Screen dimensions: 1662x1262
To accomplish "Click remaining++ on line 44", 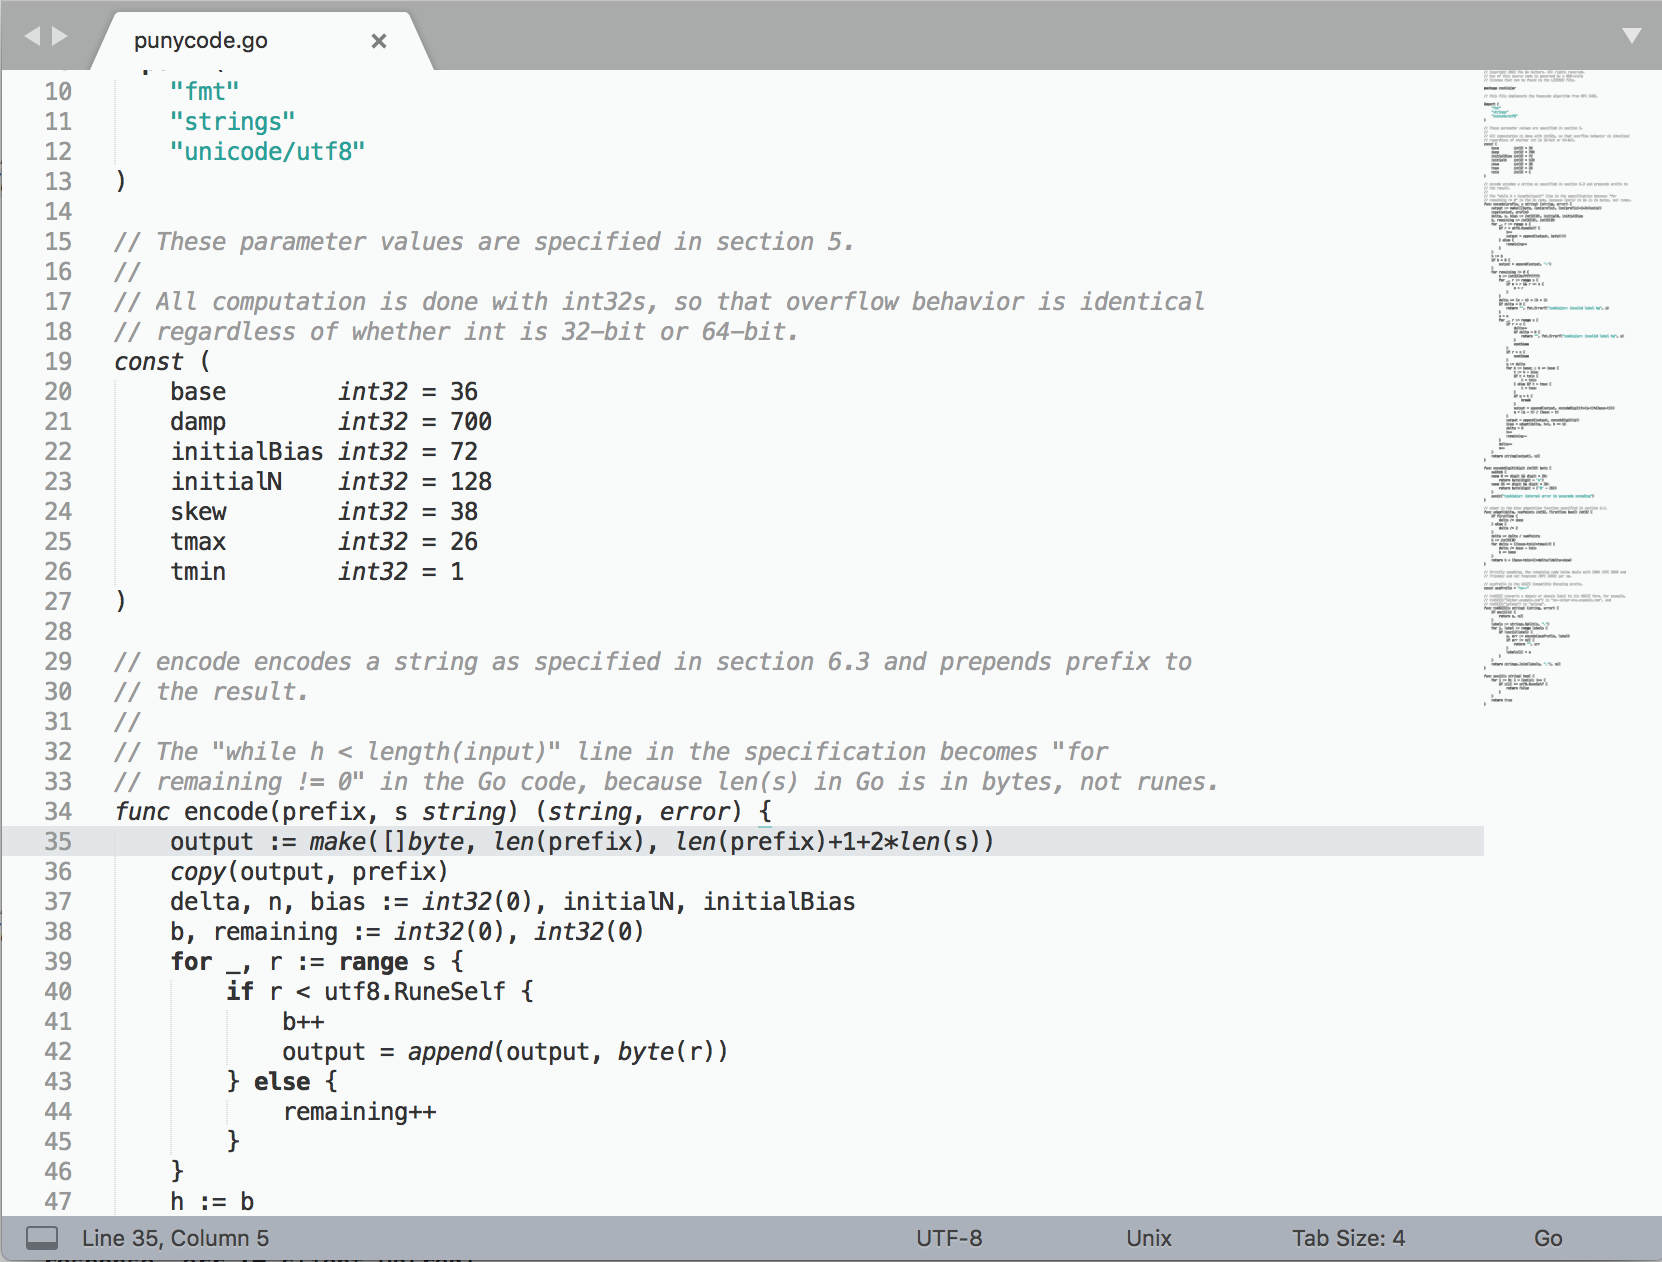I will [x=359, y=1112].
